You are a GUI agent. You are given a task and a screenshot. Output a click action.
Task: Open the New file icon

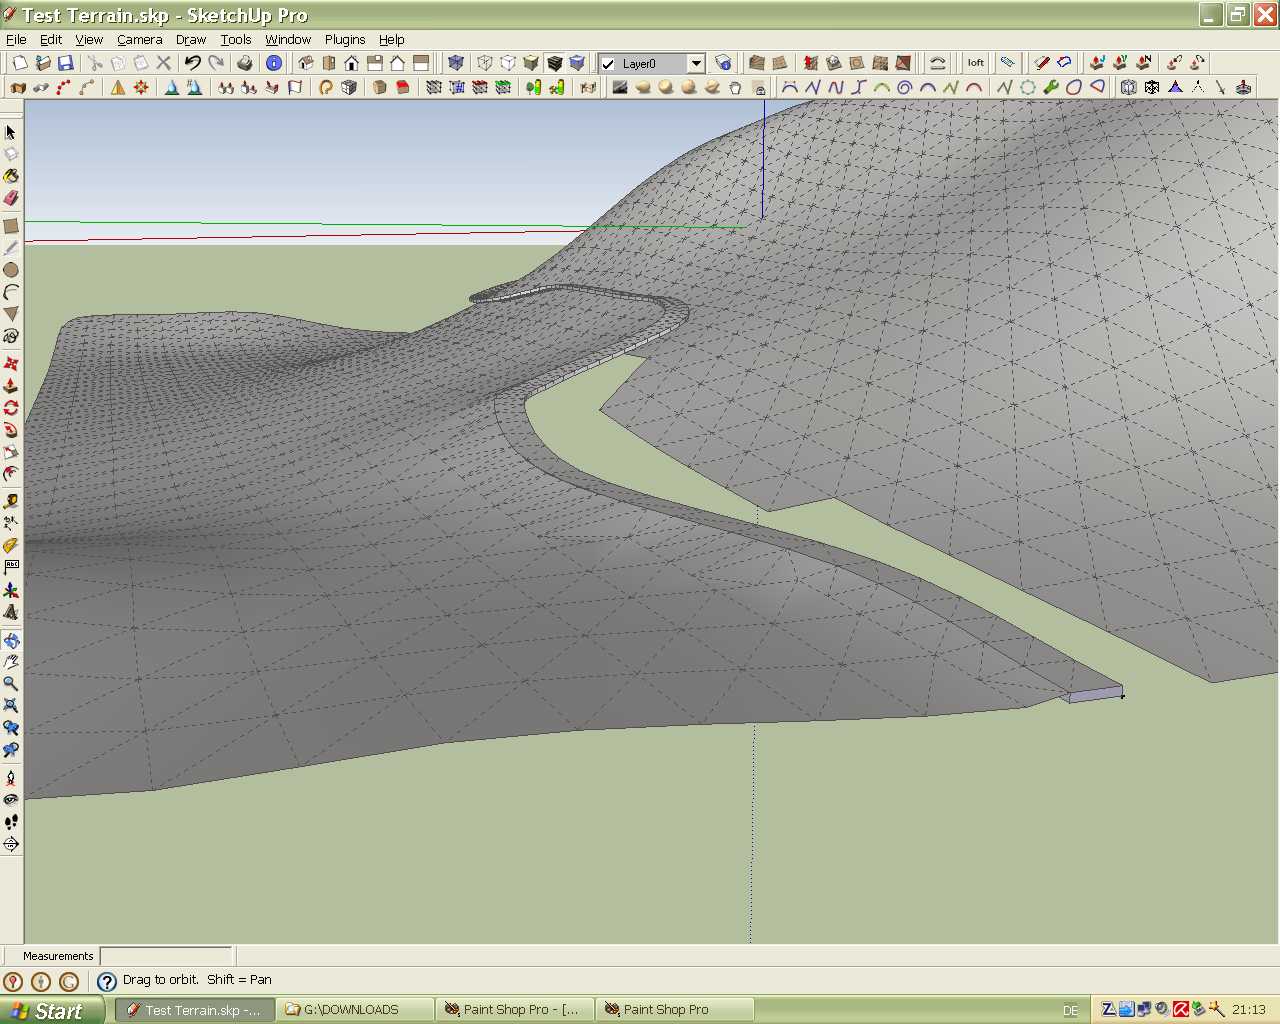[x=19, y=63]
